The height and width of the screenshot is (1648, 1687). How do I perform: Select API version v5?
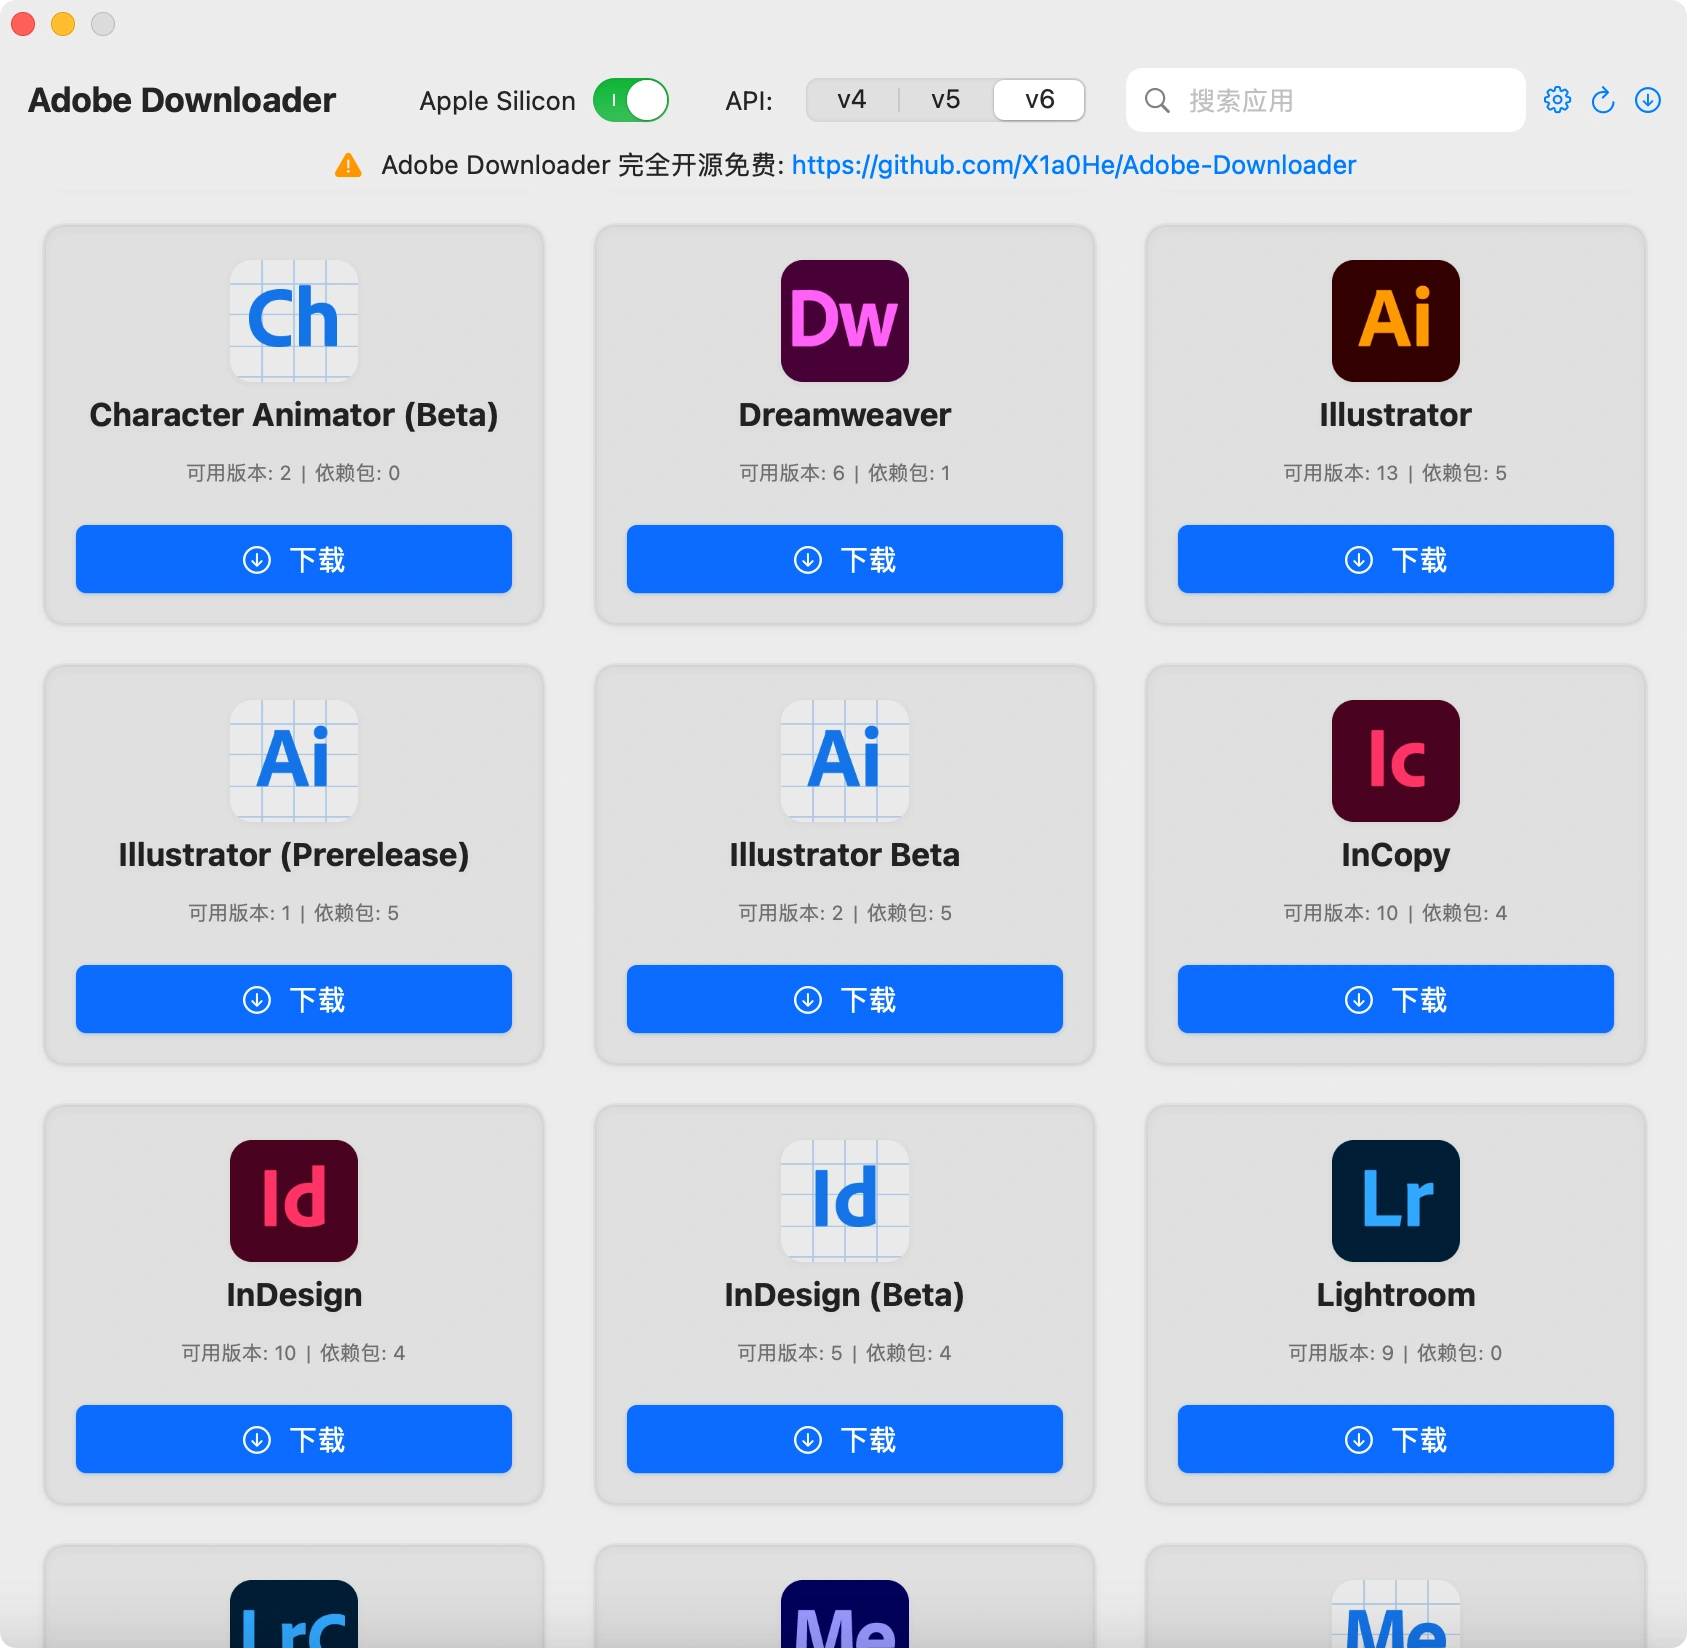[x=946, y=100]
